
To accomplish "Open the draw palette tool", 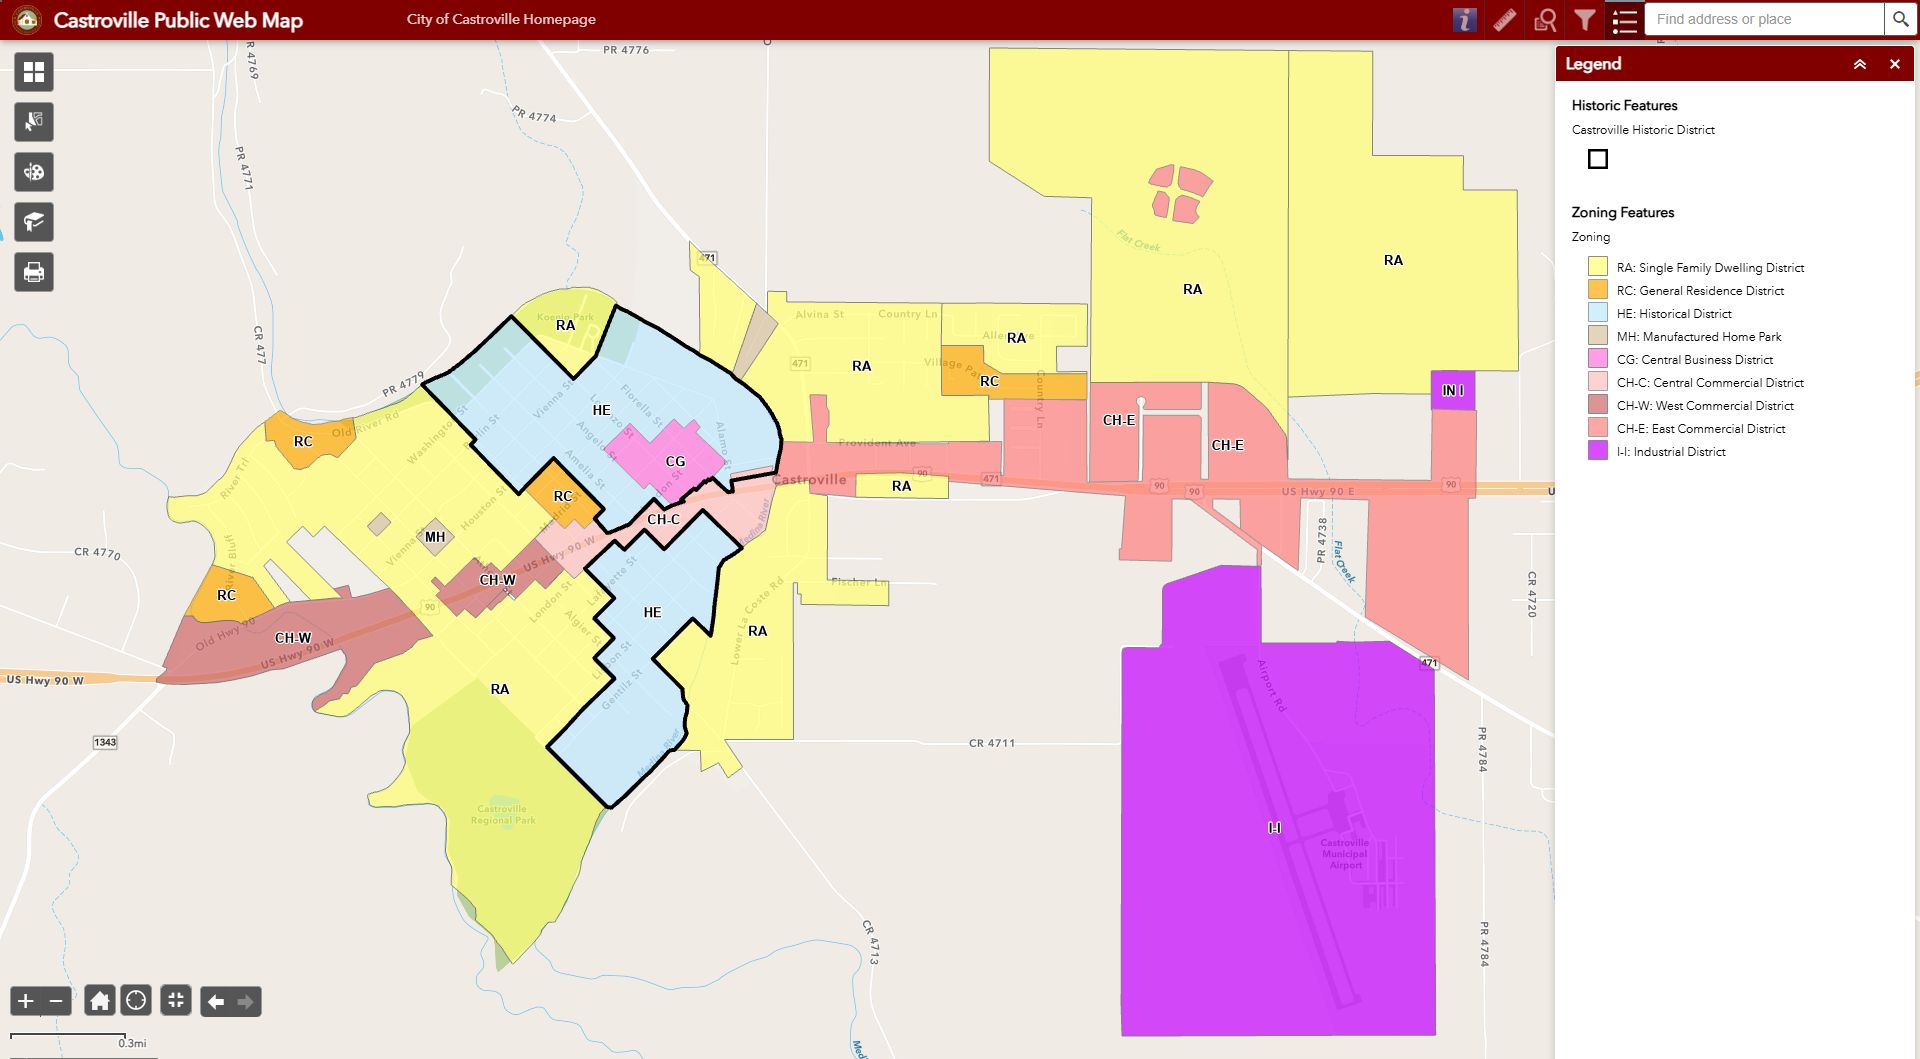I will [x=34, y=172].
